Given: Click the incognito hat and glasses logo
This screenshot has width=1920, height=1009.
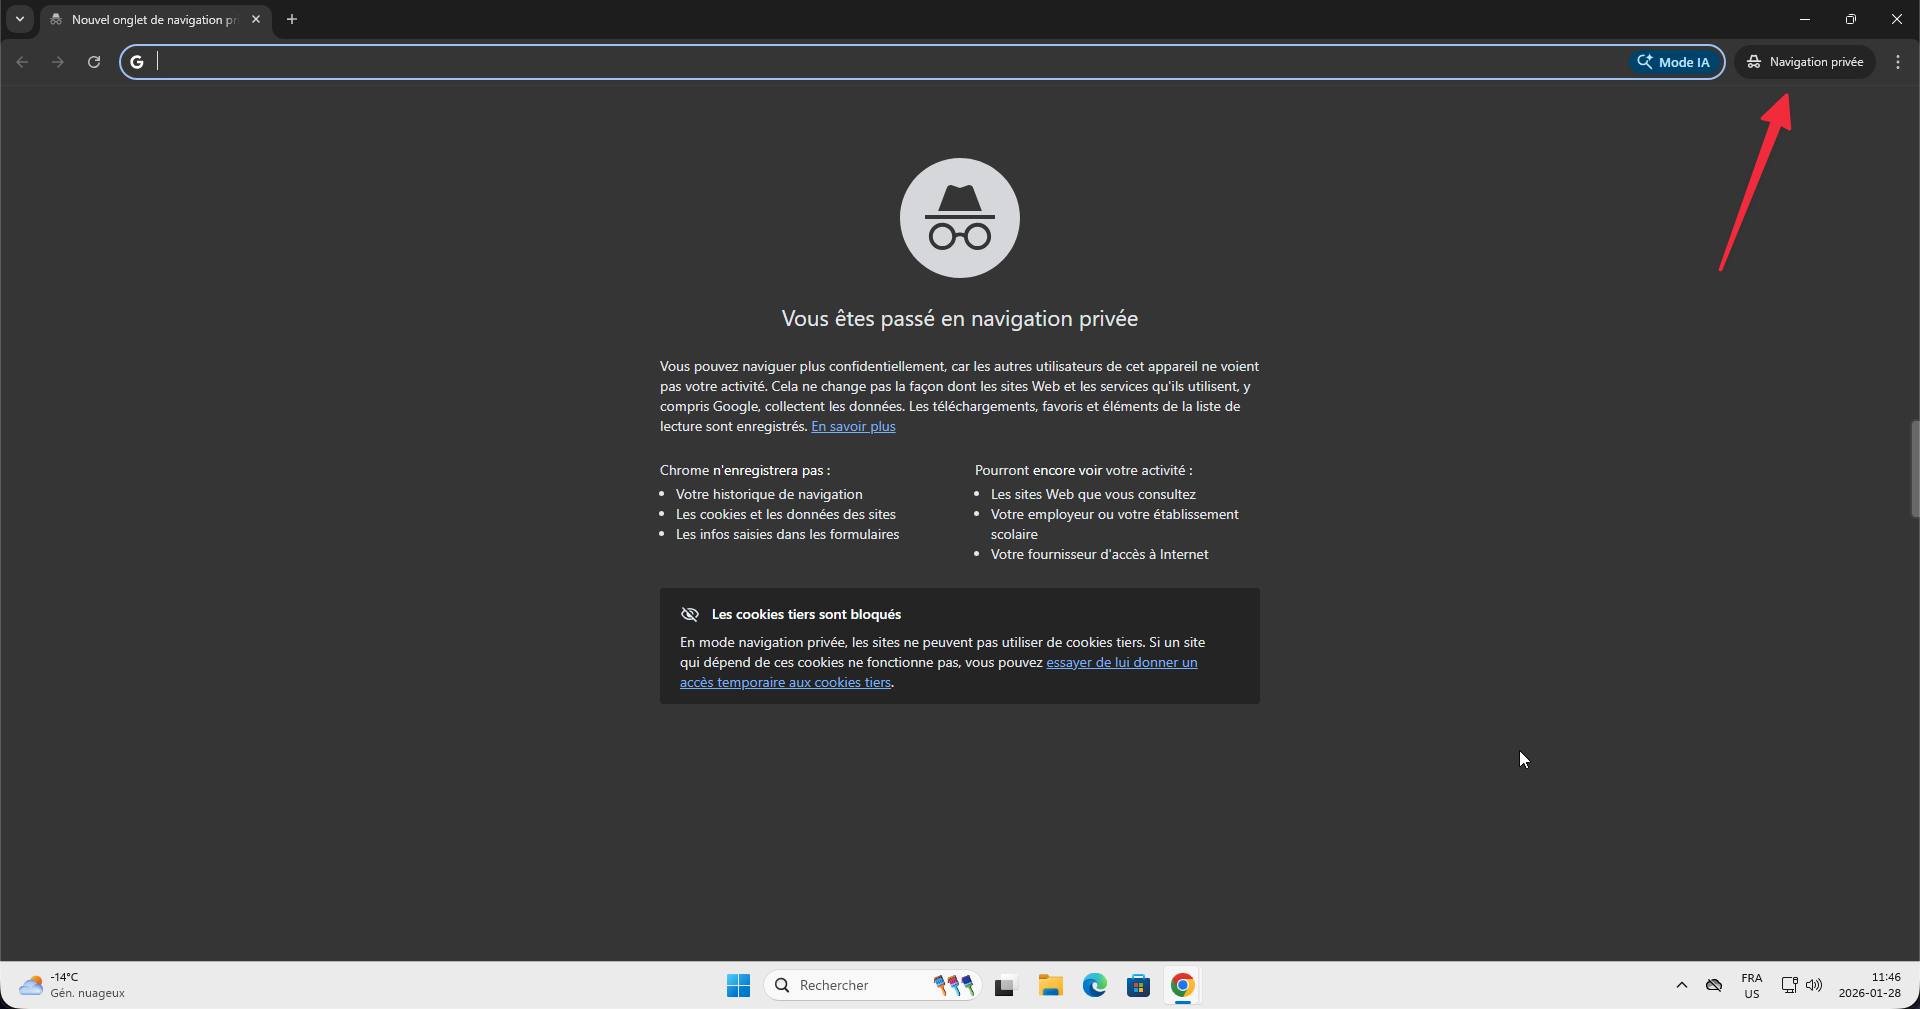Looking at the screenshot, I should click(960, 218).
